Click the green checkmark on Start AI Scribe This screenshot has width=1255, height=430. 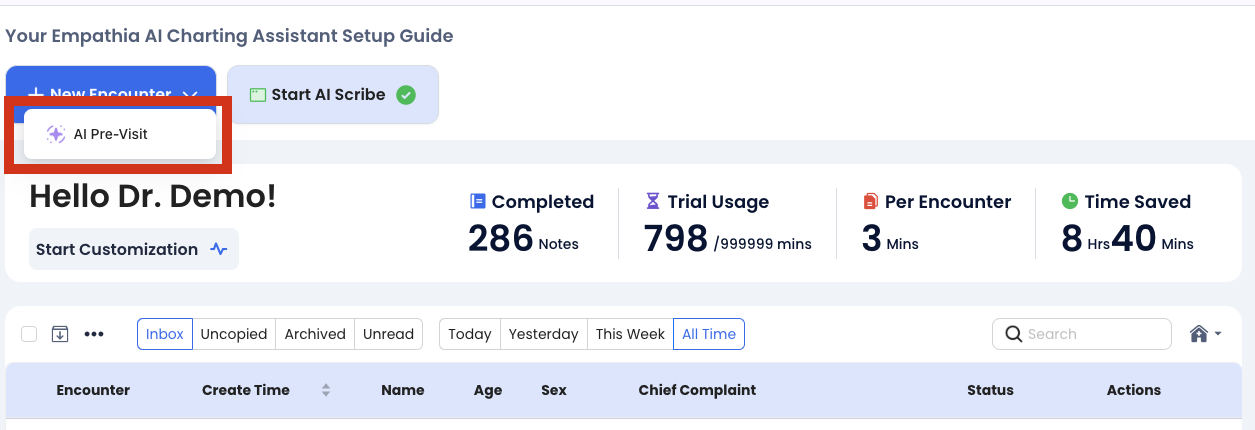click(405, 95)
